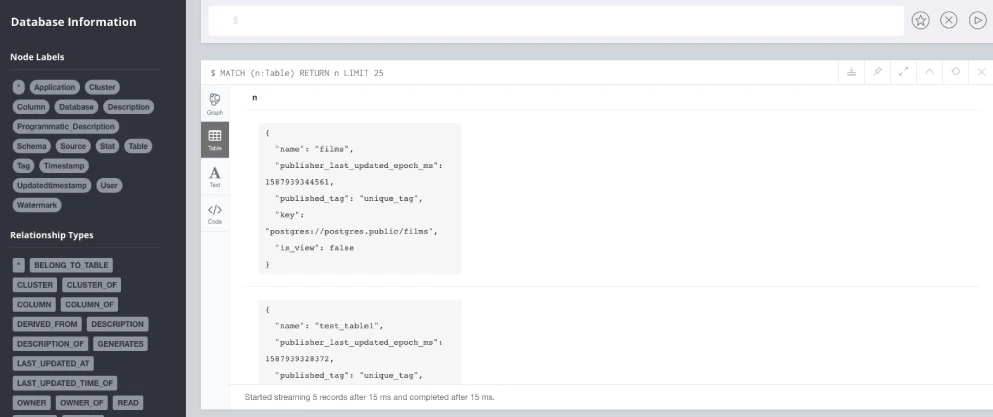
Task: Close the result frame
Action: pyautogui.click(x=982, y=72)
